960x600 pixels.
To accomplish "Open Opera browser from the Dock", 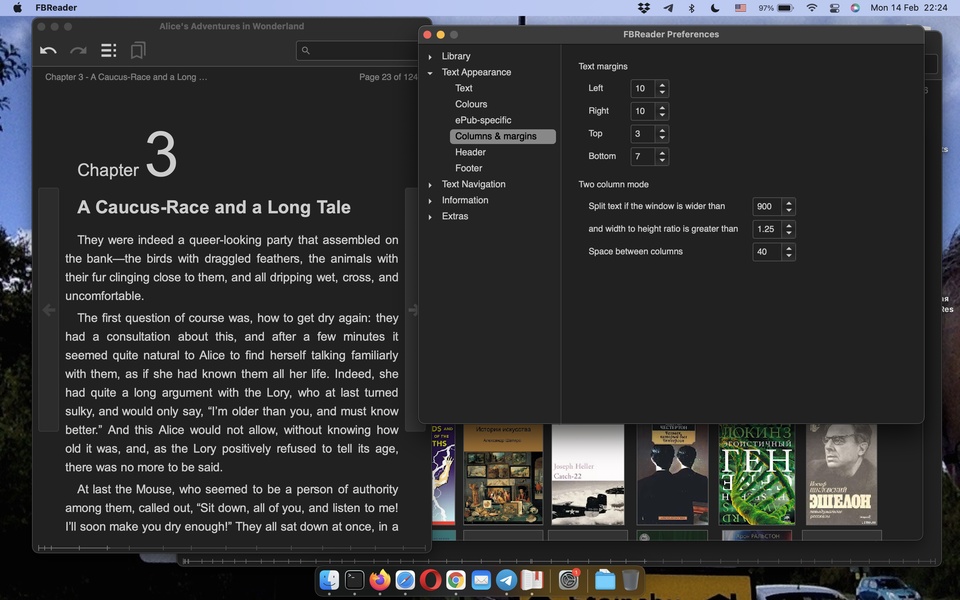I will point(430,580).
